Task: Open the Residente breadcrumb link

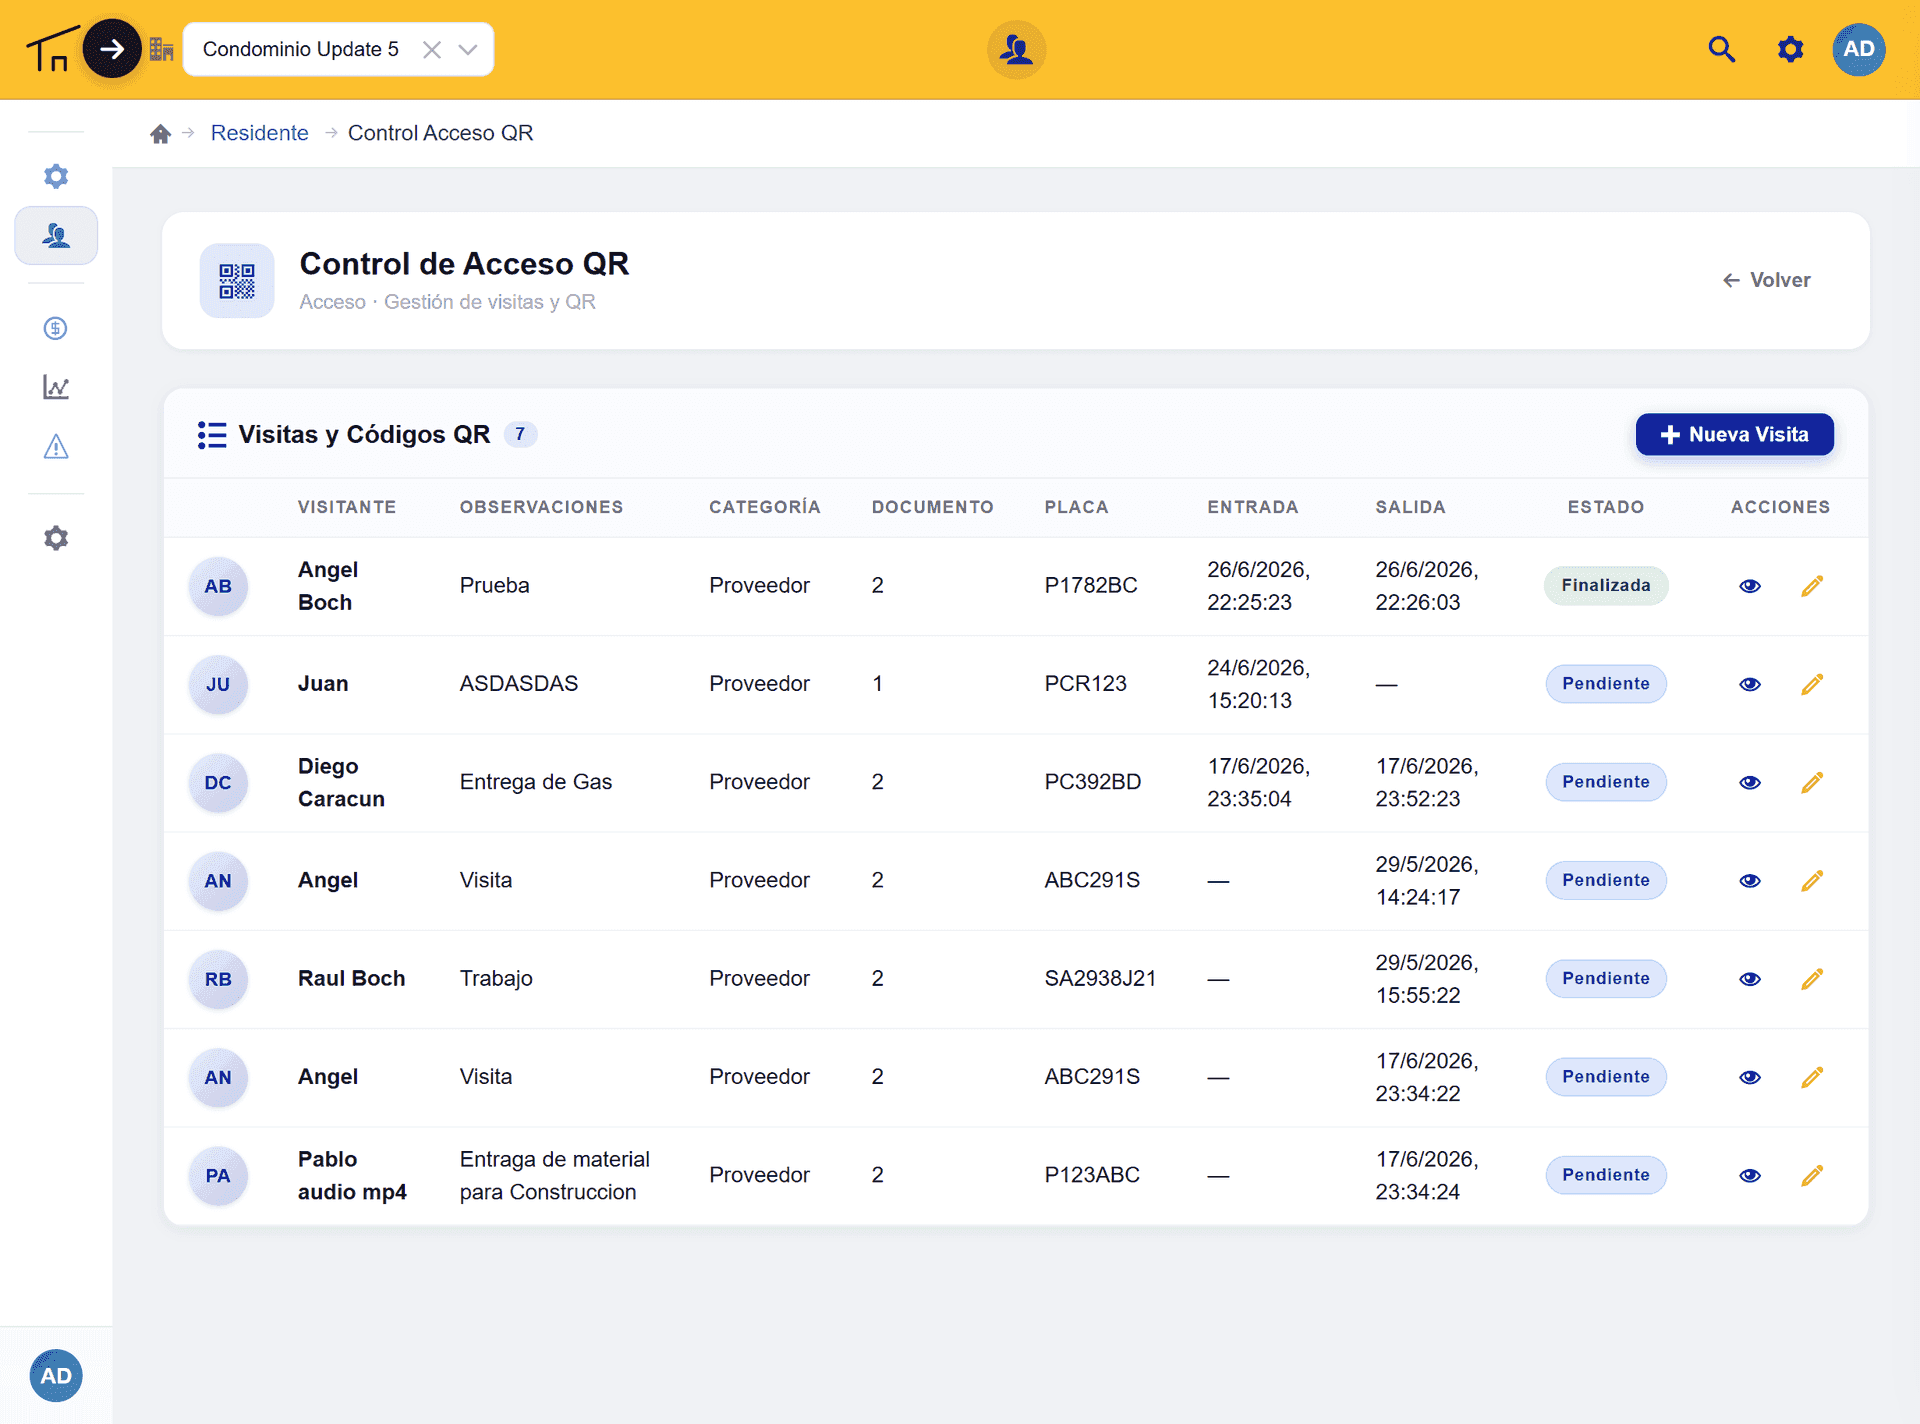Action: [259, 133]
